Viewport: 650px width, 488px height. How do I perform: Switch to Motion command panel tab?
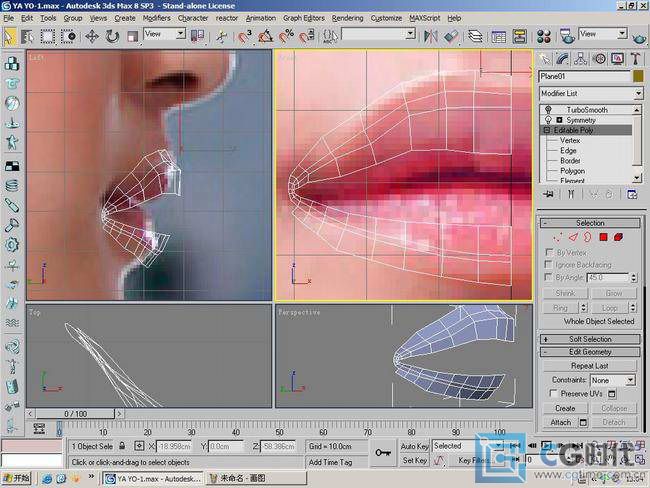click(x=599, y=59)
